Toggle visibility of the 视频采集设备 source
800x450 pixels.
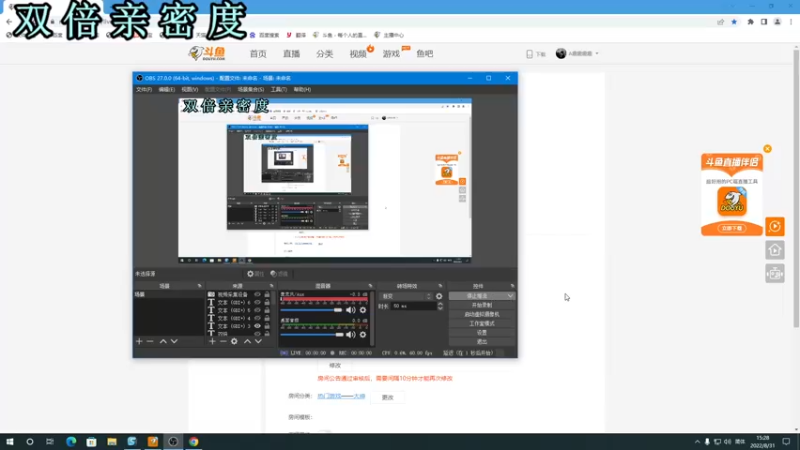tap(257, 295)
